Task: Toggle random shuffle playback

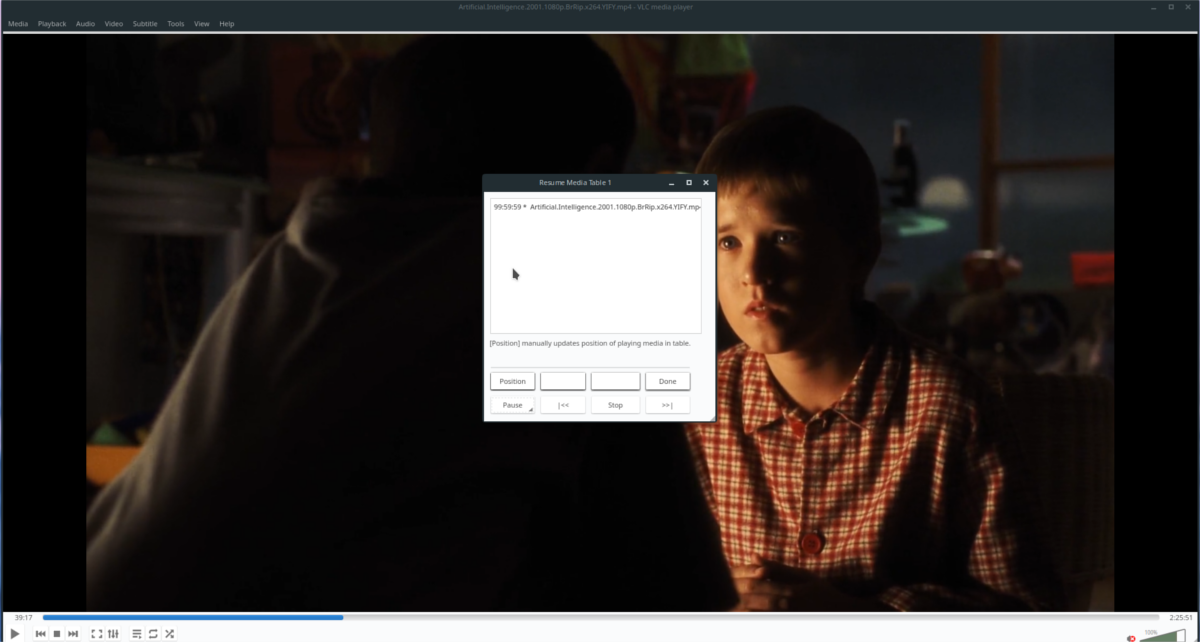Action: point(169,634)
